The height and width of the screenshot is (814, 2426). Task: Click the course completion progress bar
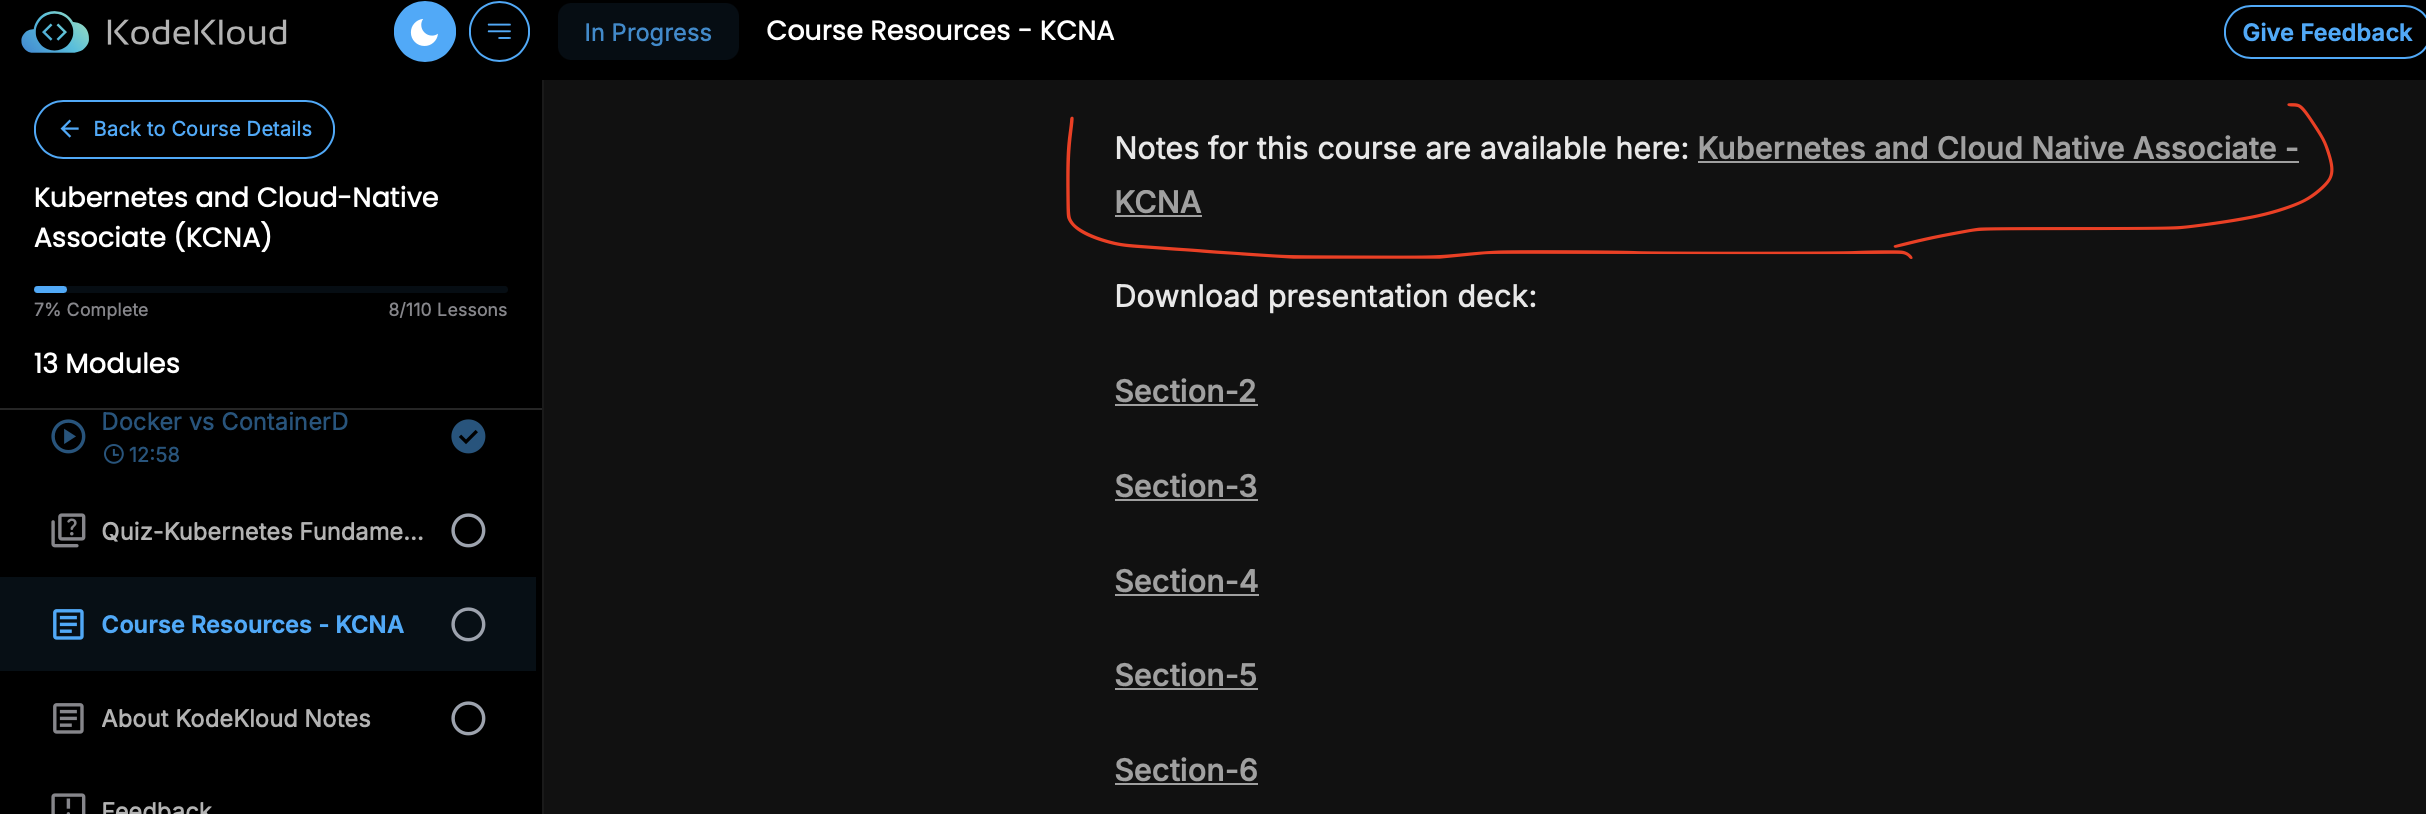click(x=270, y=289)
